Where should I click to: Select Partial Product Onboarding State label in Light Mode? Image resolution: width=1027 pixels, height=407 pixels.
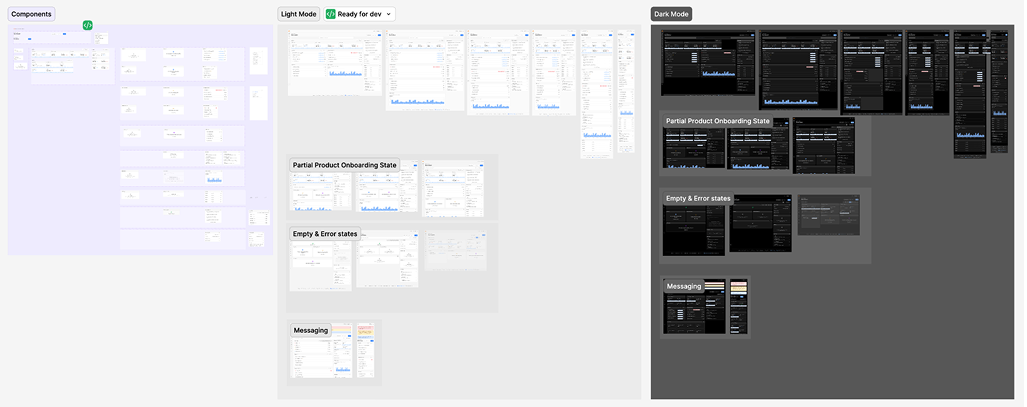(x=345, y=165)
